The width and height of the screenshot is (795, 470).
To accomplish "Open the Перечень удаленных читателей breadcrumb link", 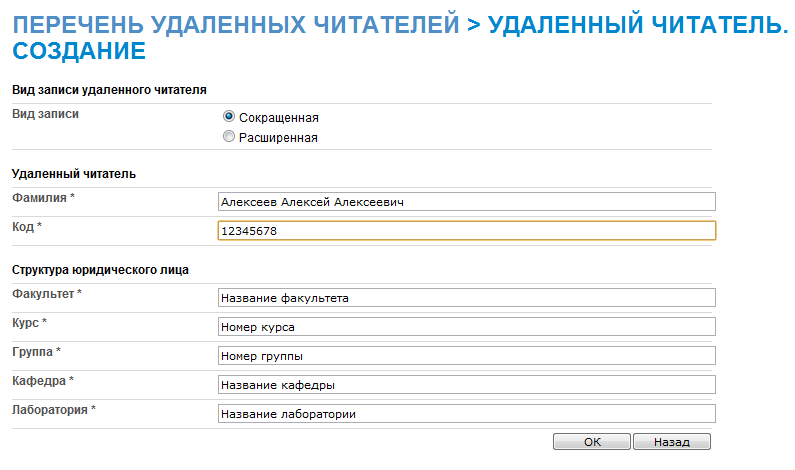I will [236, 25].
